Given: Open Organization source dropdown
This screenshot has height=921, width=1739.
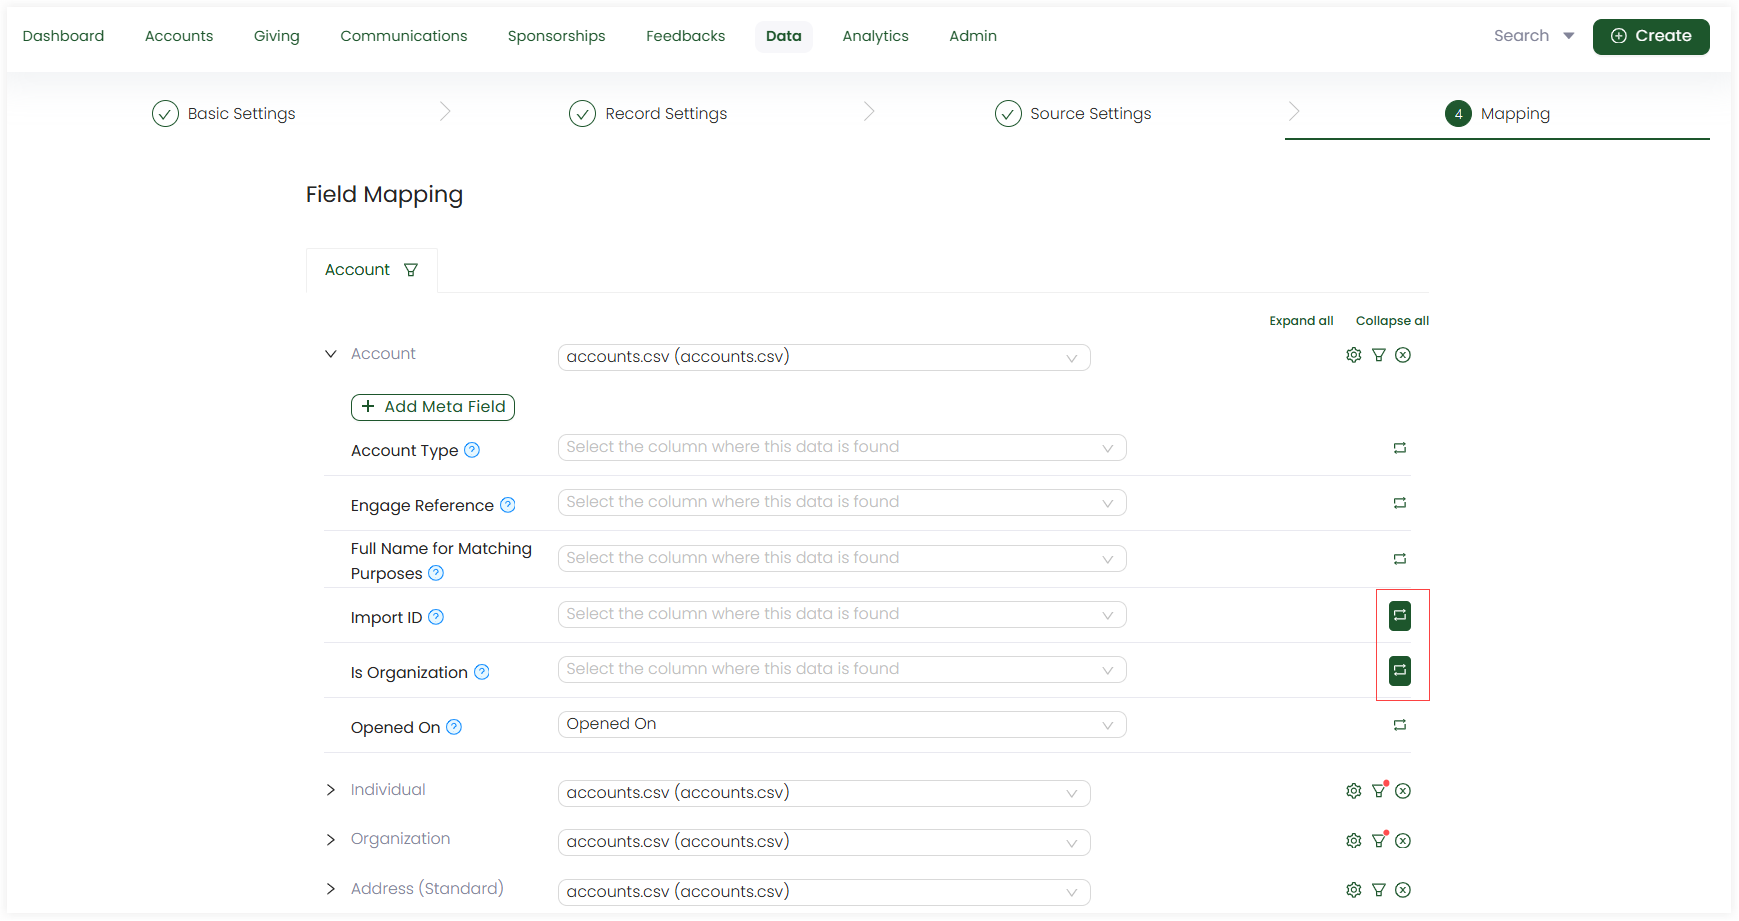Looking at the screenshot, I should pos(824,842).
